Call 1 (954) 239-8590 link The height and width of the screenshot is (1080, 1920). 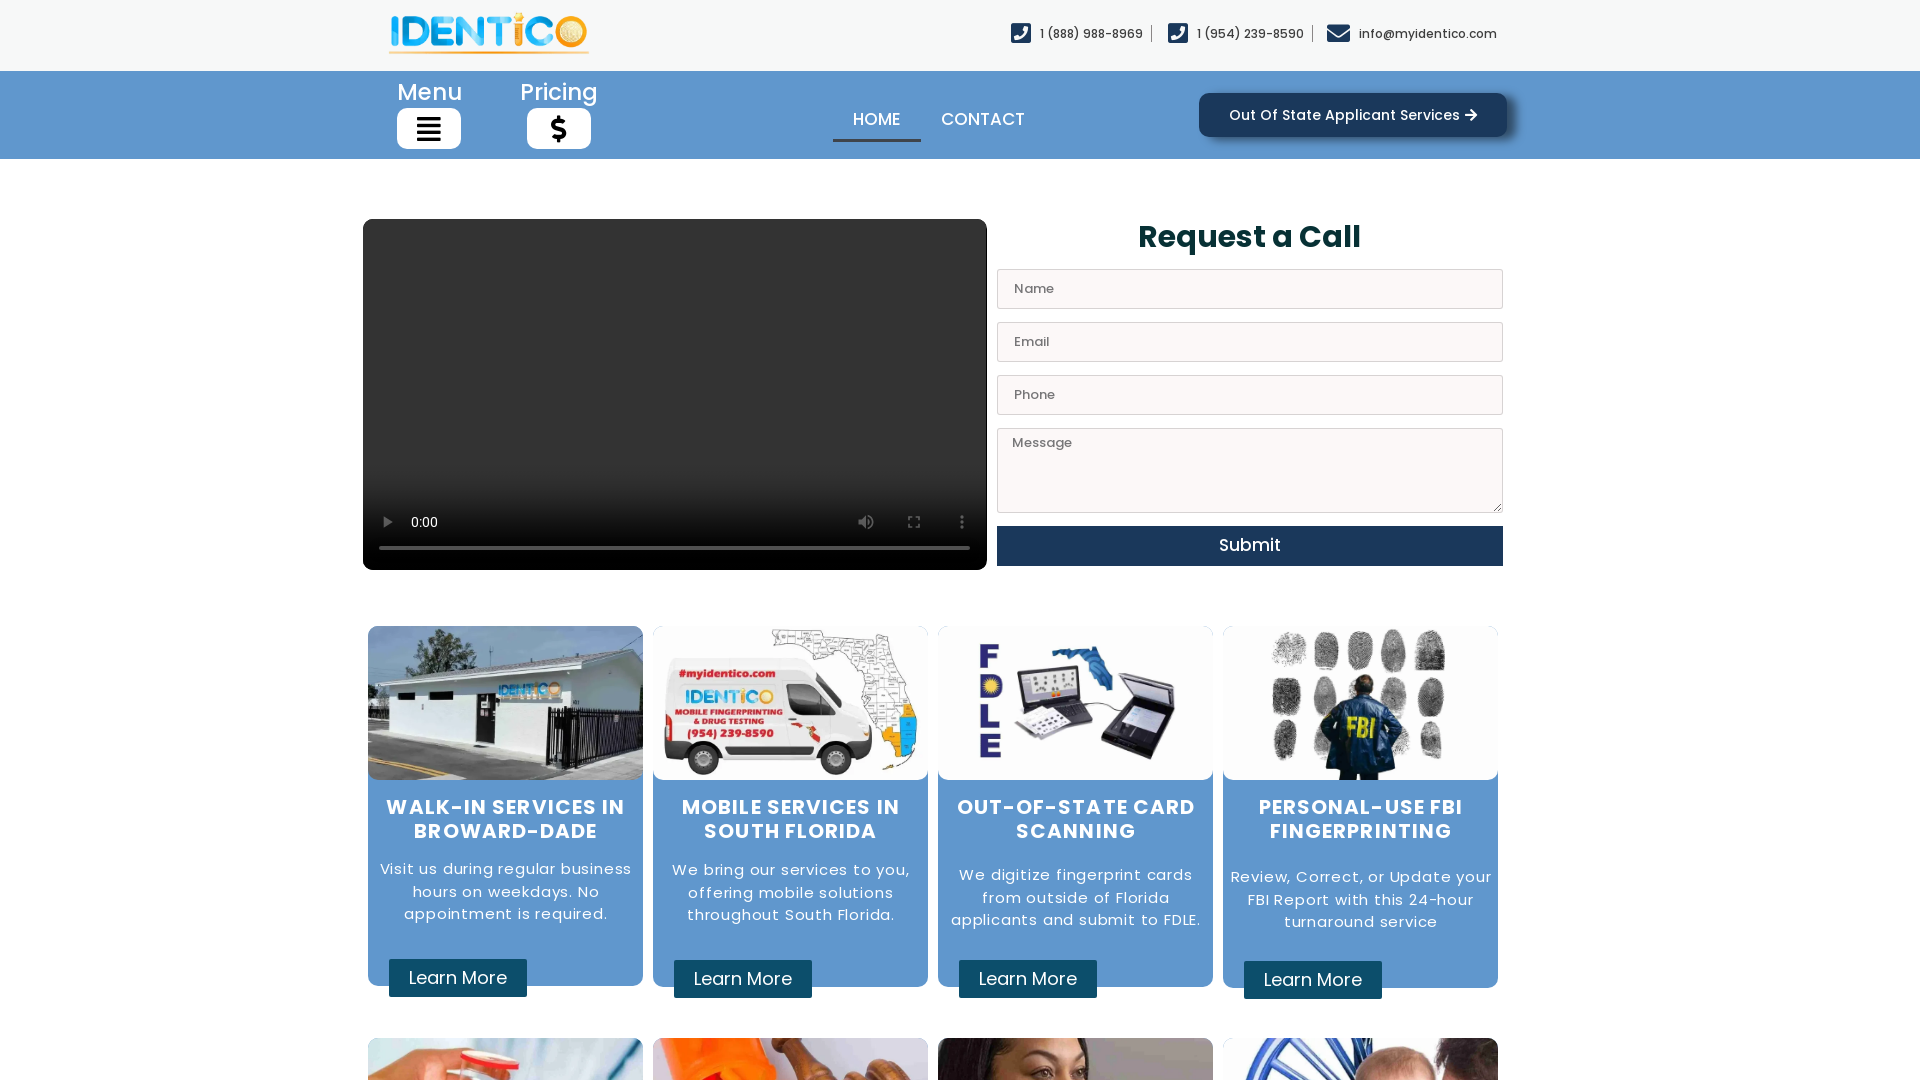point(1250,33)
